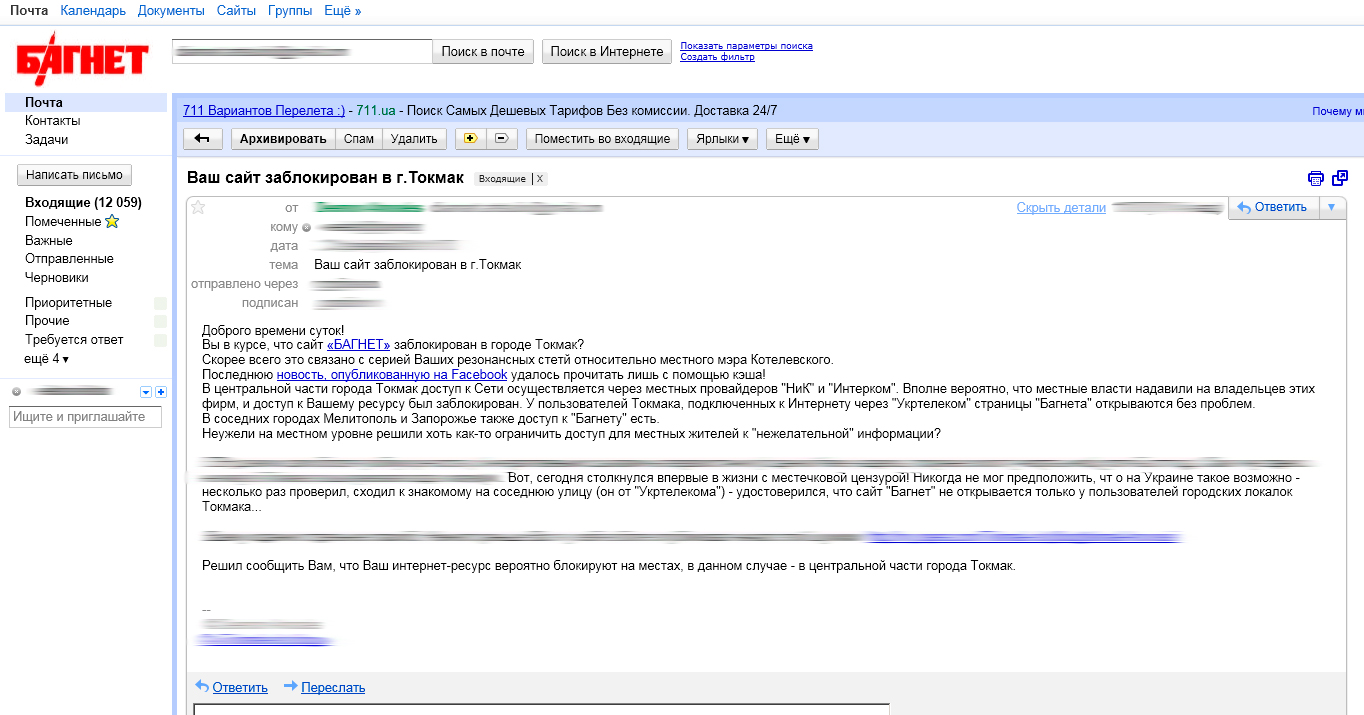Click the Написать письмо compose button
The height and width of the screenshot is (715, 1364).
click(x=74, y=175)
